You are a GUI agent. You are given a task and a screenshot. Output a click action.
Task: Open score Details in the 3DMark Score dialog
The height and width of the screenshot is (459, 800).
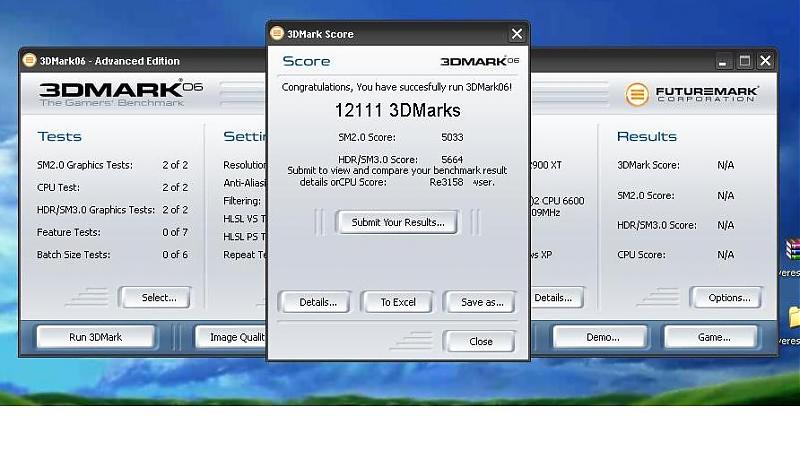point(317,302)
